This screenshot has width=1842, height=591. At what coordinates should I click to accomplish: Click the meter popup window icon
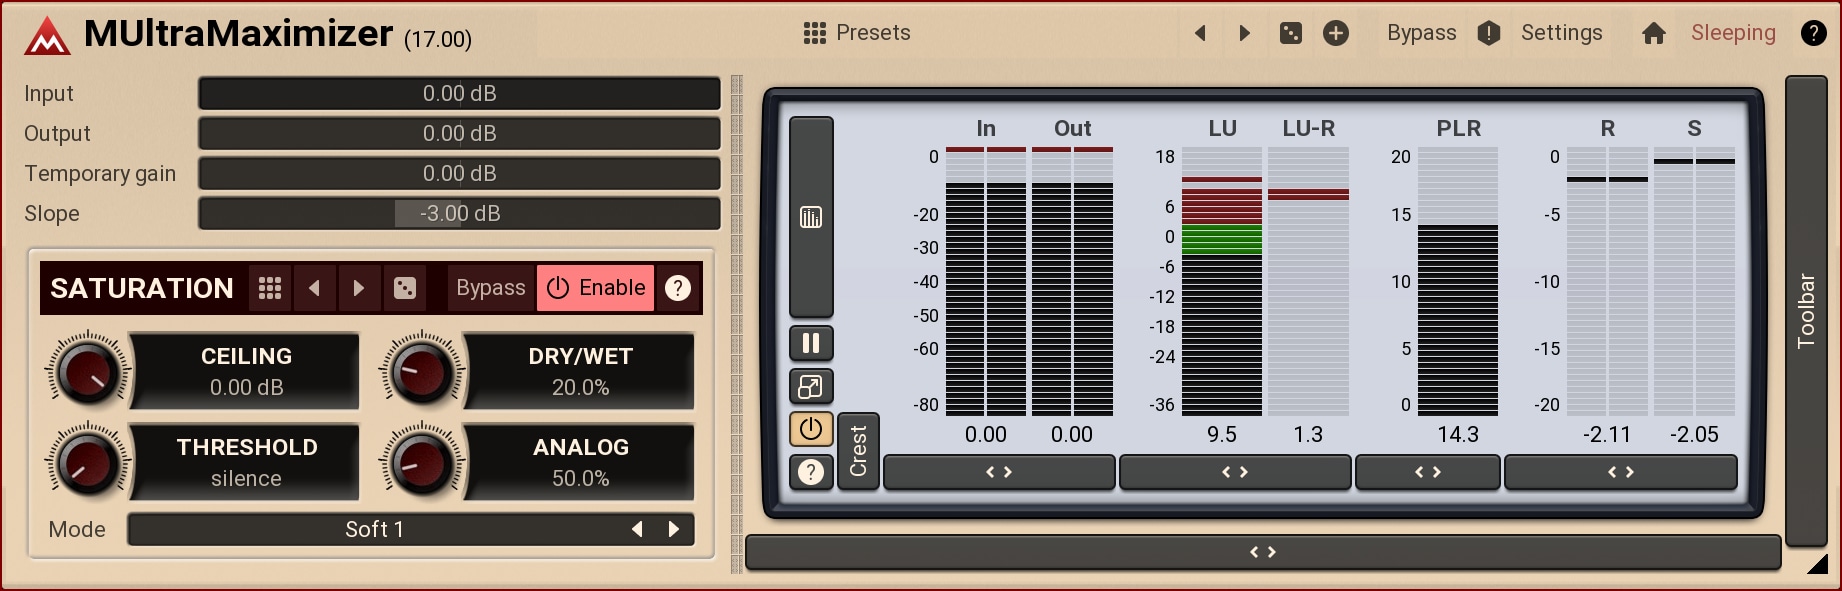coord(811,386)
